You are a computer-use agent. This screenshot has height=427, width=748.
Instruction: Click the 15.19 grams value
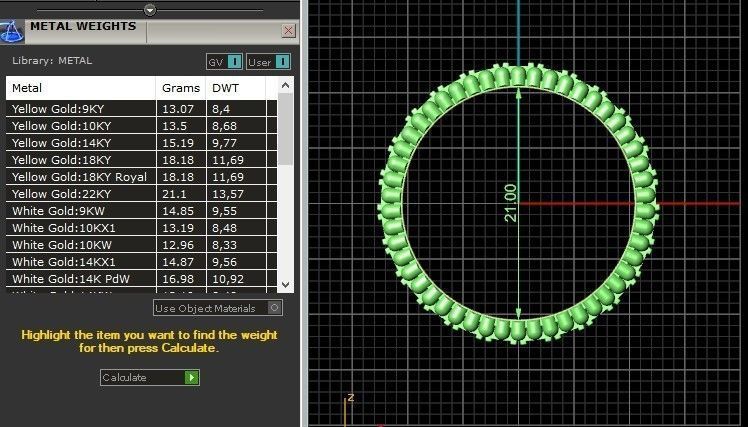click(x=178, y=143)
